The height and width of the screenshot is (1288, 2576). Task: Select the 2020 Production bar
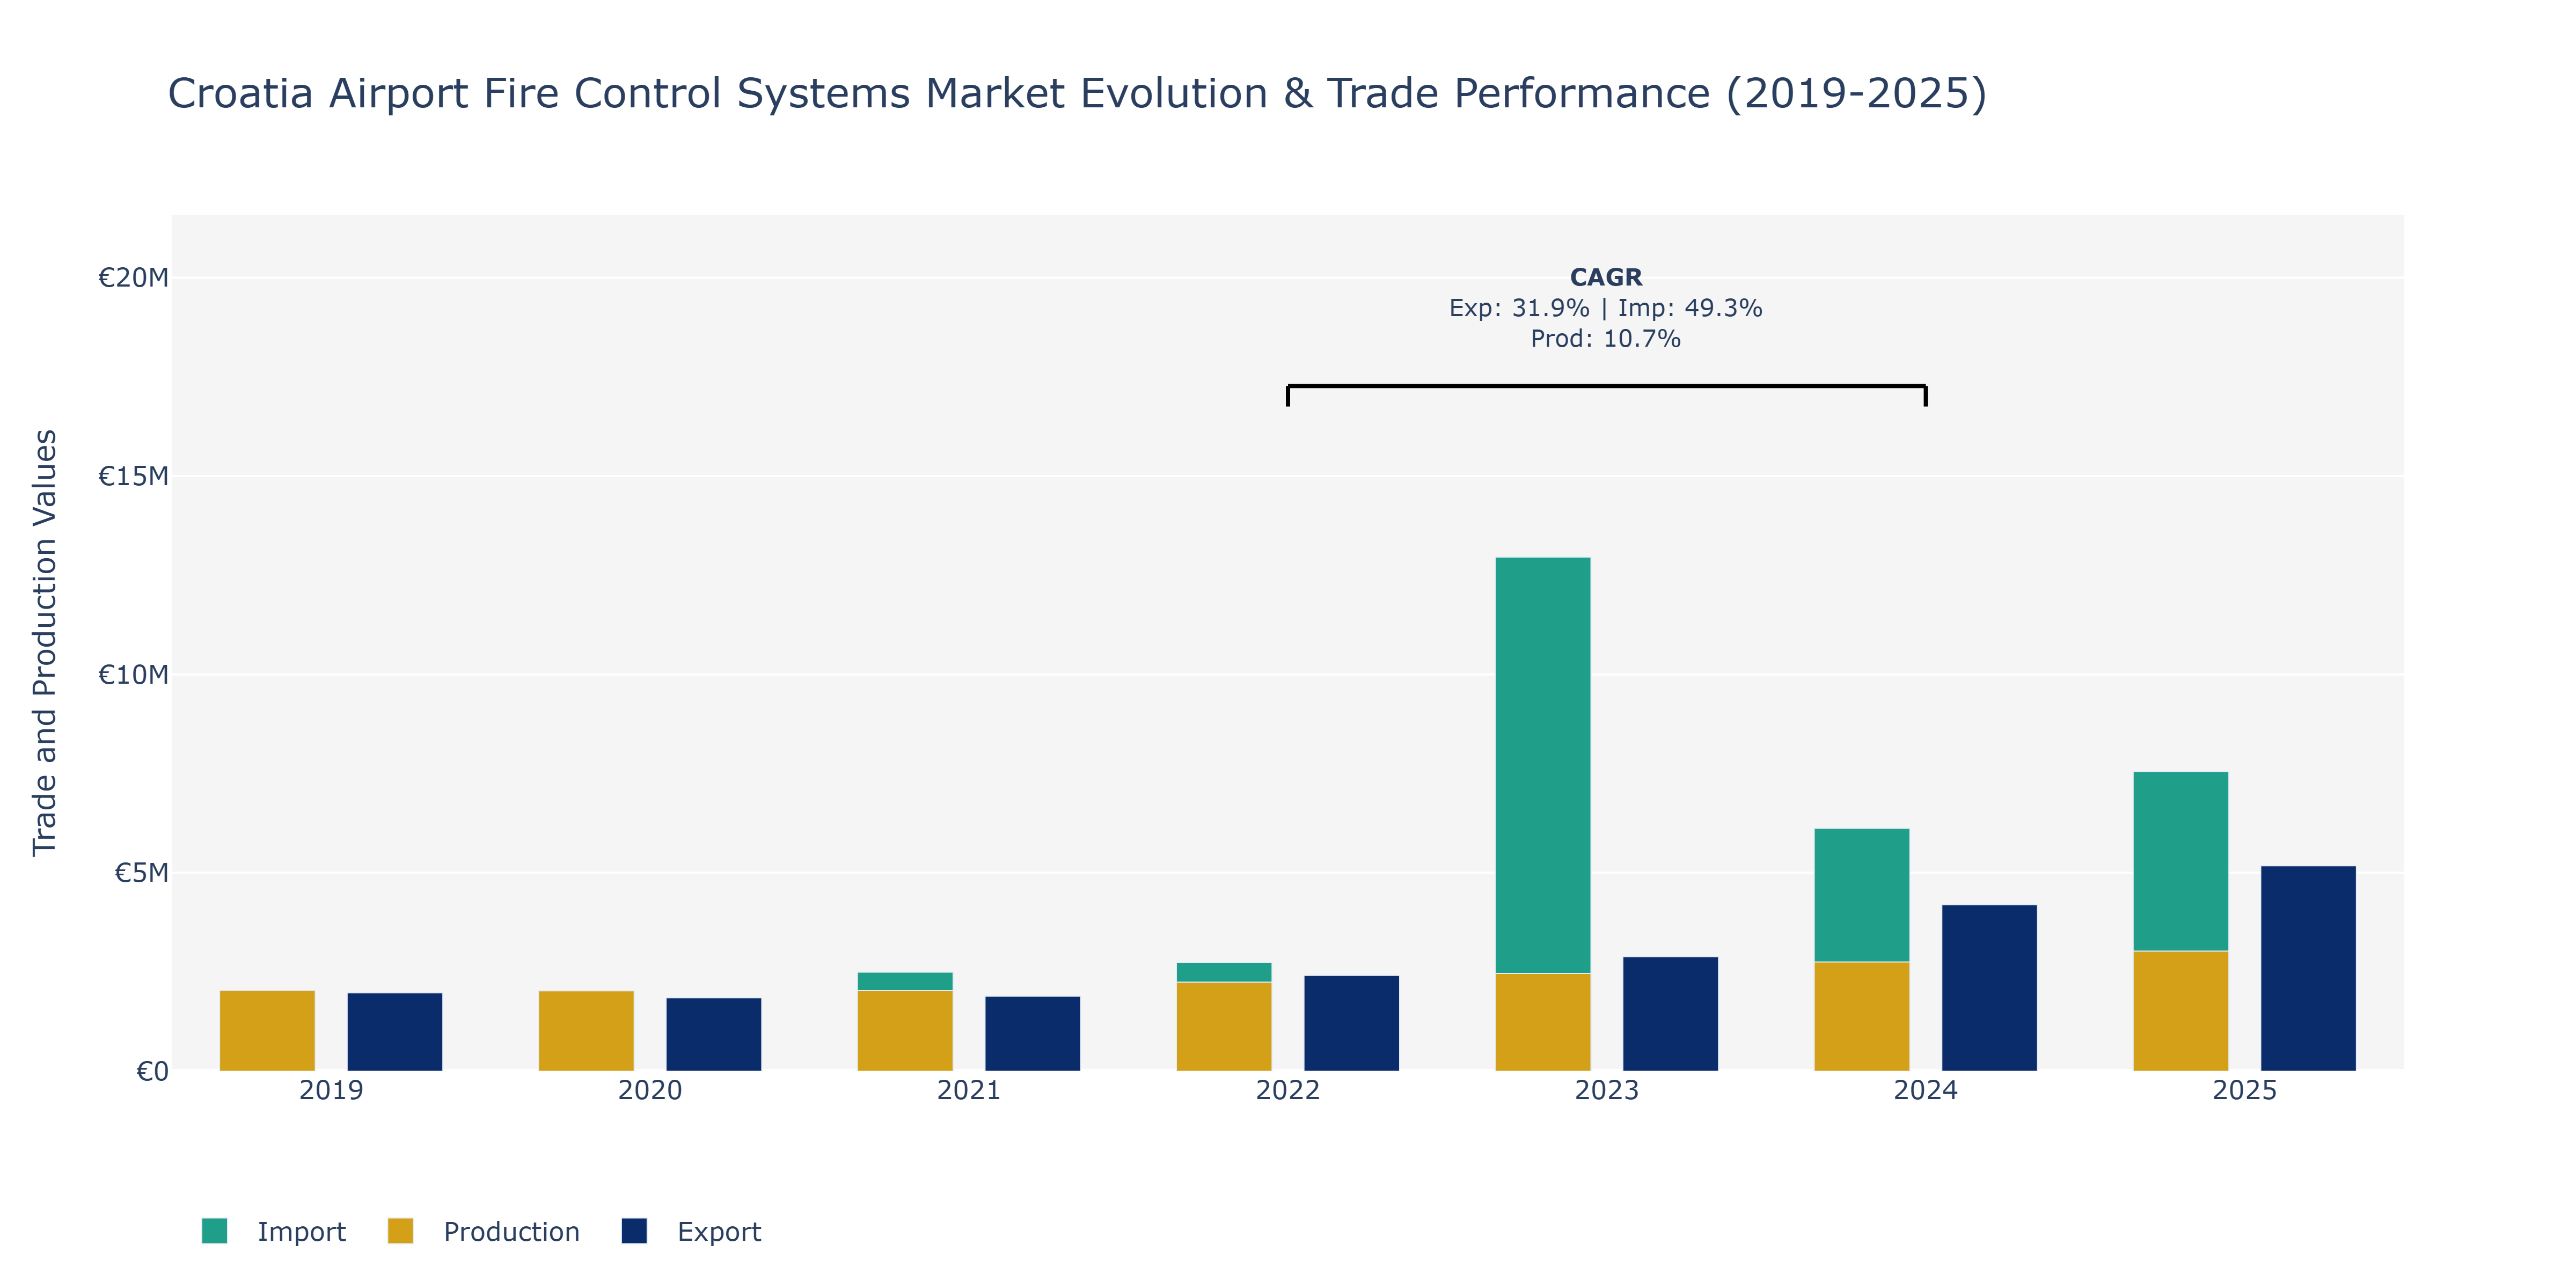pos(586,1031)
